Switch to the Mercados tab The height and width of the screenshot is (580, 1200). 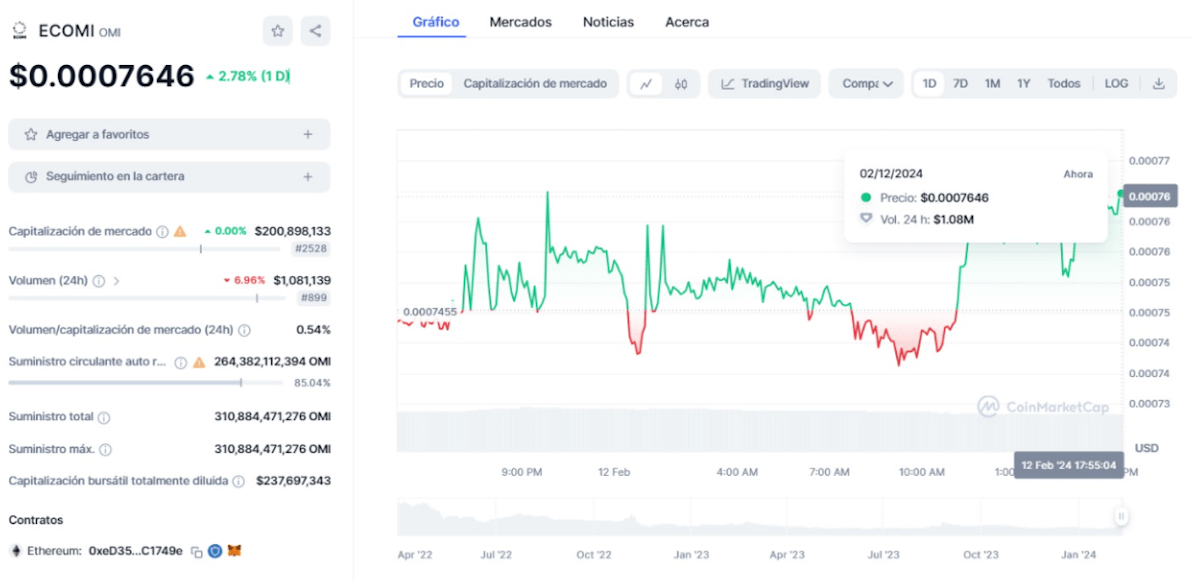tap(520, 22)
